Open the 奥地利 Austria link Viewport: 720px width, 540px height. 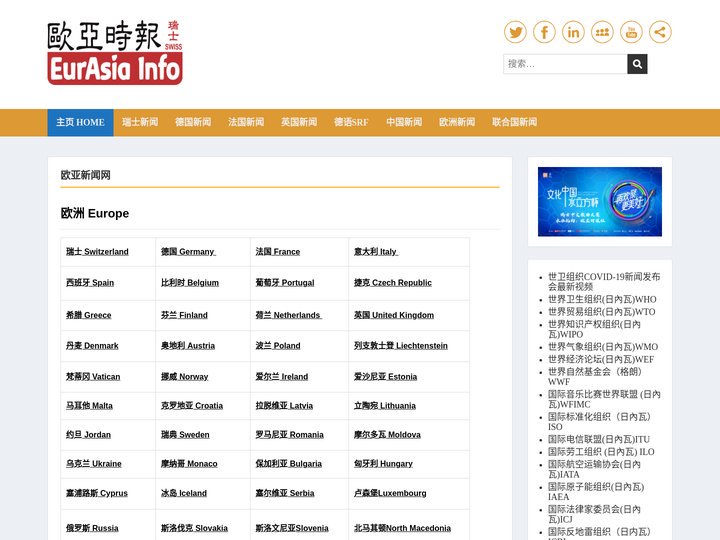point(188,346)
